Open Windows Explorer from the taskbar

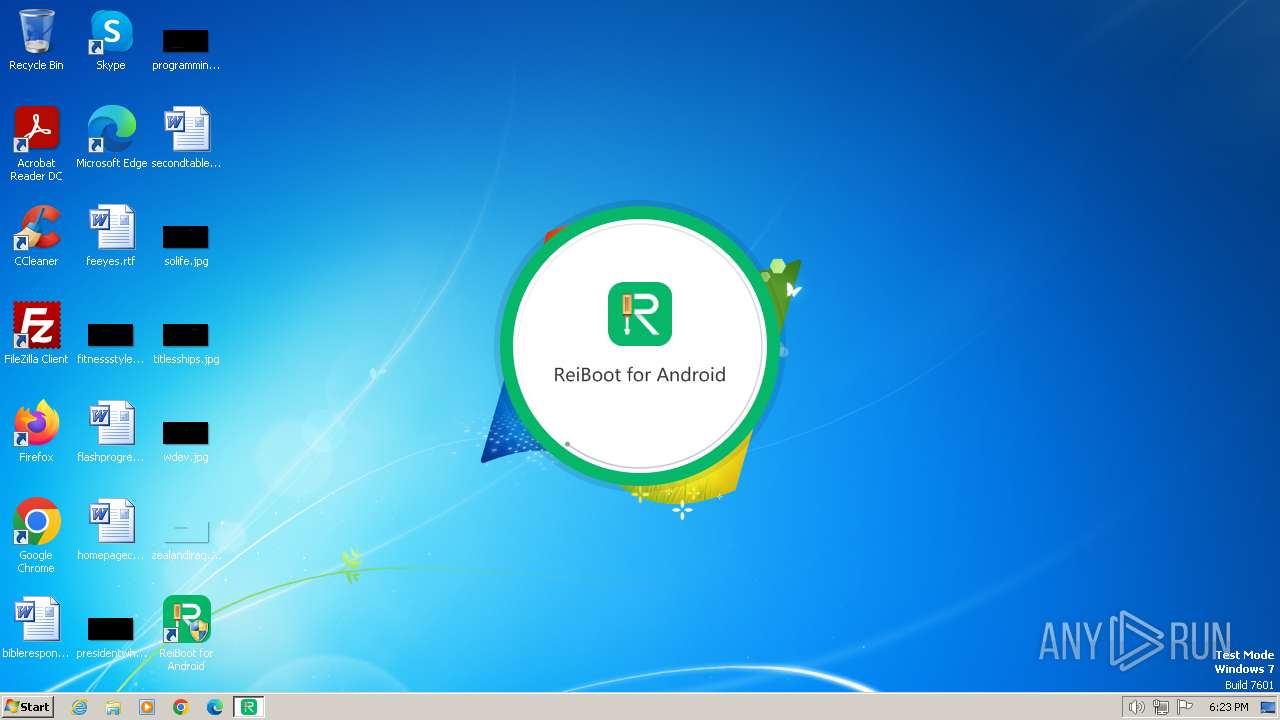(x=113, y=707)
